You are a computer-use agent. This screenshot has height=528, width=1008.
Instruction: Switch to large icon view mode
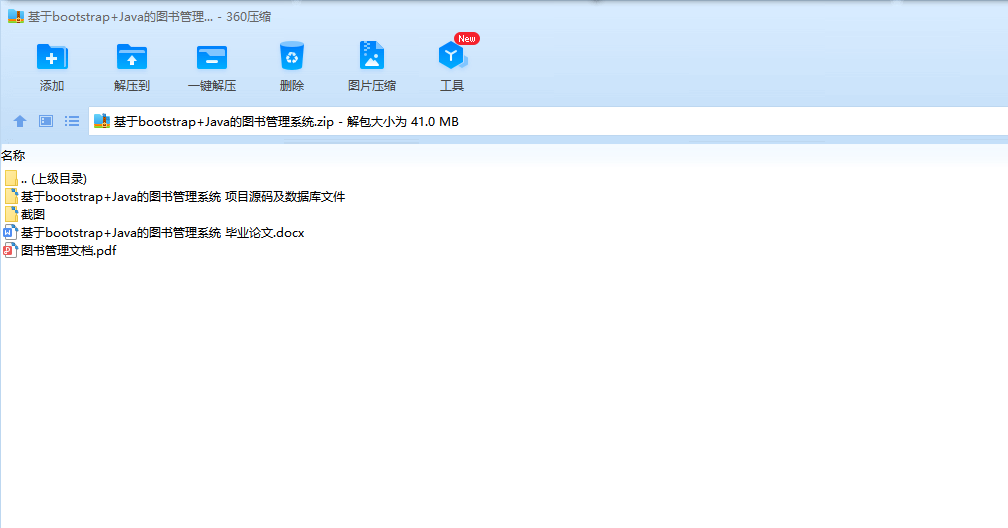coord(46,121)
